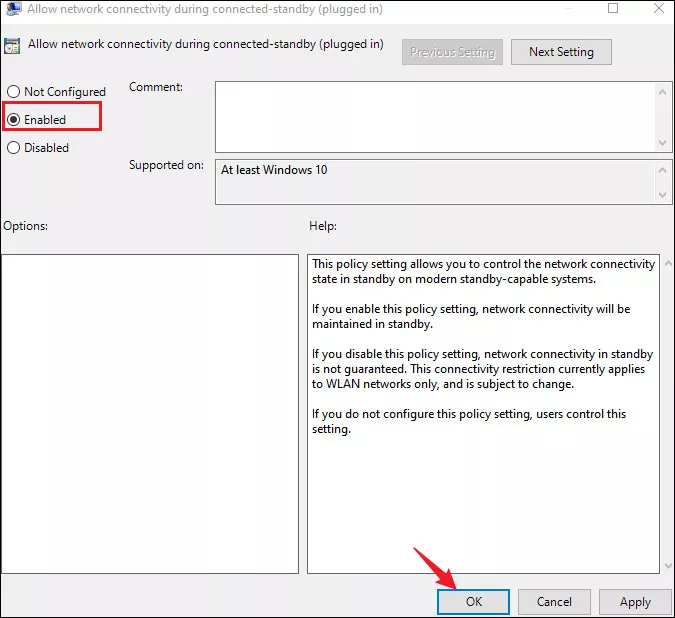Click the 'Options:' label
This screenshot has height=618, width=675.
pyautogui.click(x=25, y=226)
